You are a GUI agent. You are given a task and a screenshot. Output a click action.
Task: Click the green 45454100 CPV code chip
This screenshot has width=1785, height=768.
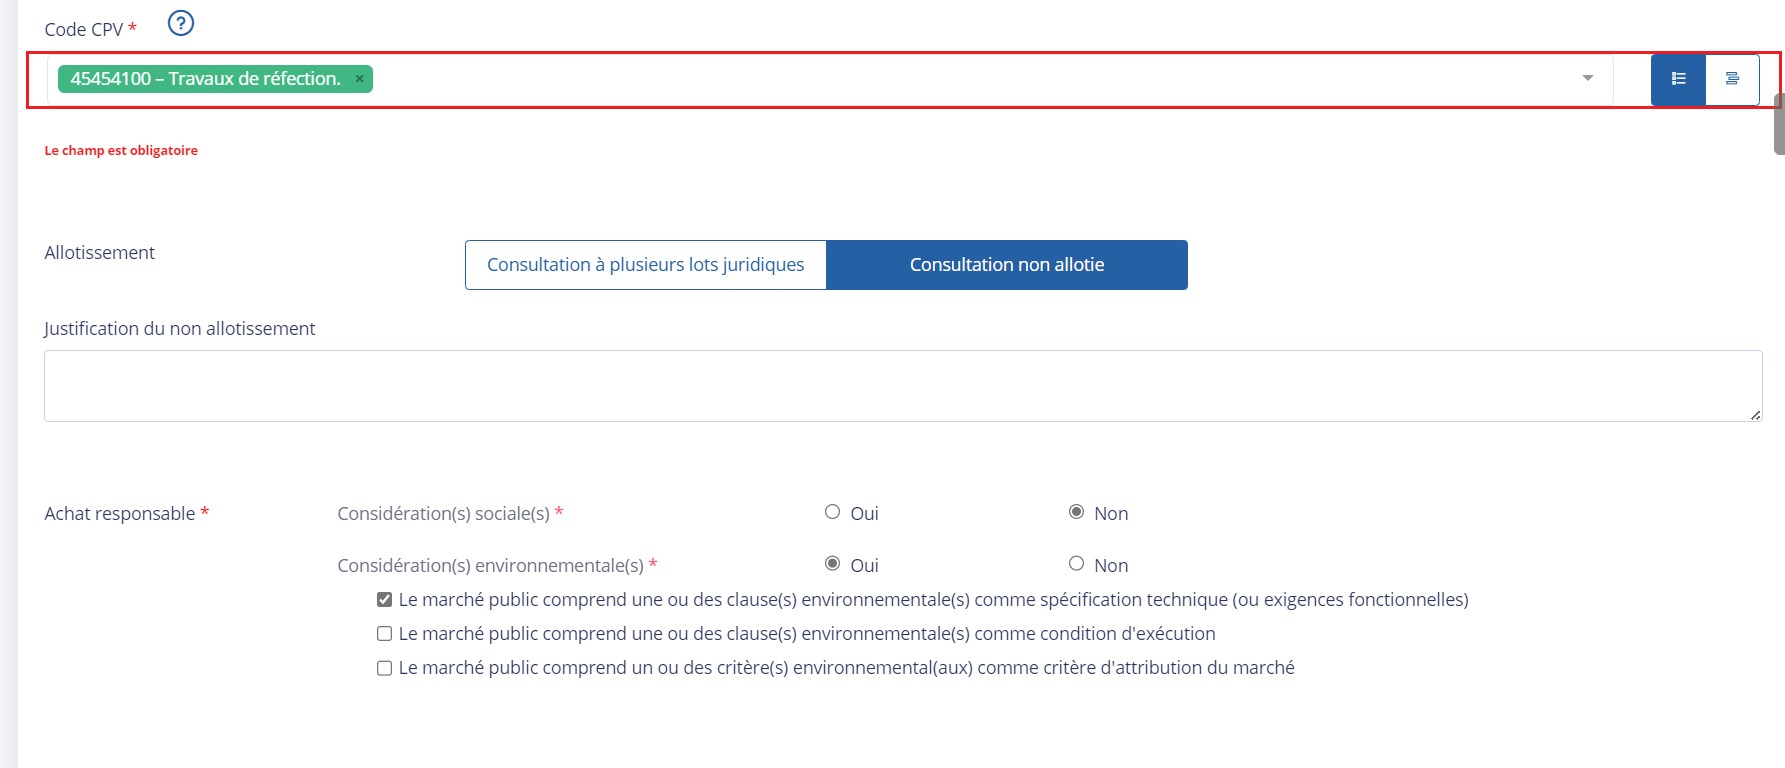tap(205, 79)
